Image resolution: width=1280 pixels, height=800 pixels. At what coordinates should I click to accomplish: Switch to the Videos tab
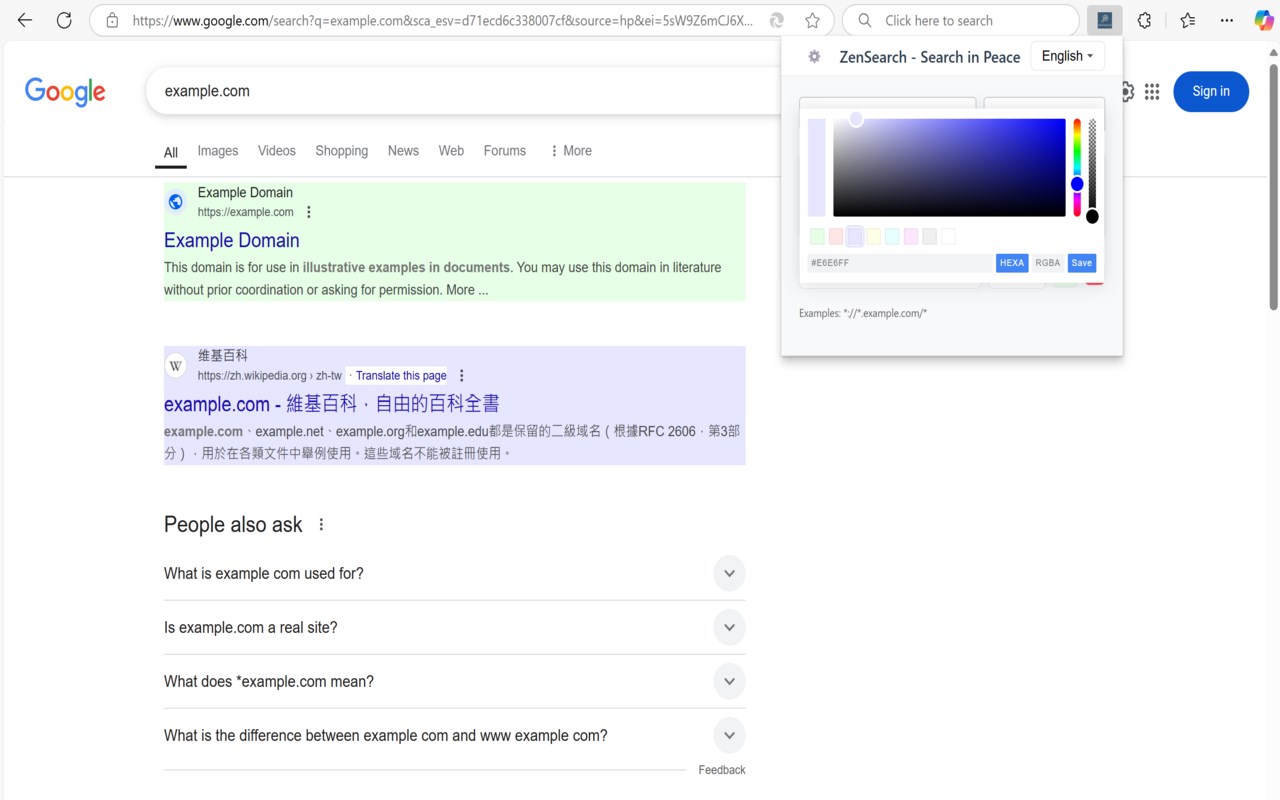tap(277, 151)
